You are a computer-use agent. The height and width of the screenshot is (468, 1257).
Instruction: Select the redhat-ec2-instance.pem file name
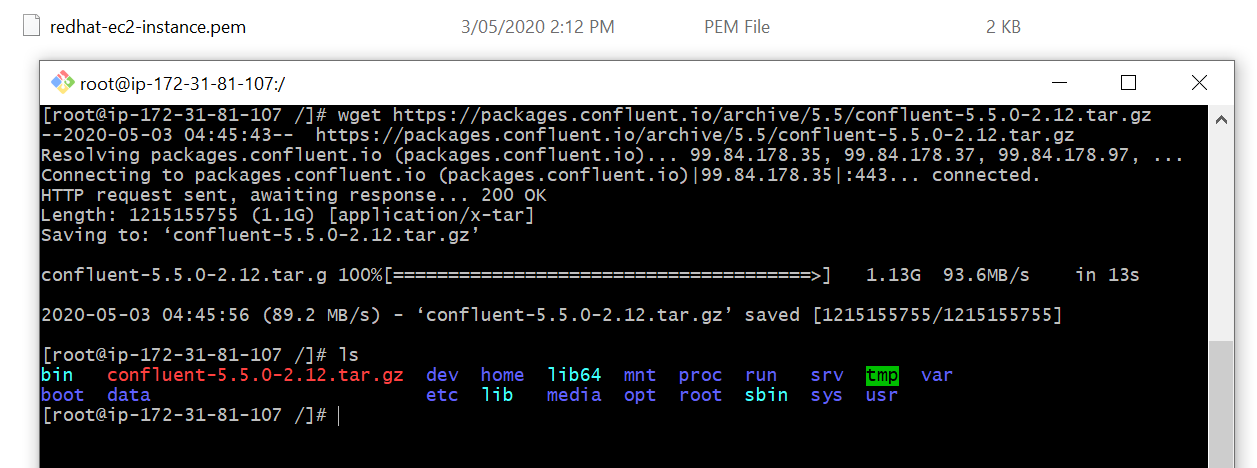click(x=148, y=27)
